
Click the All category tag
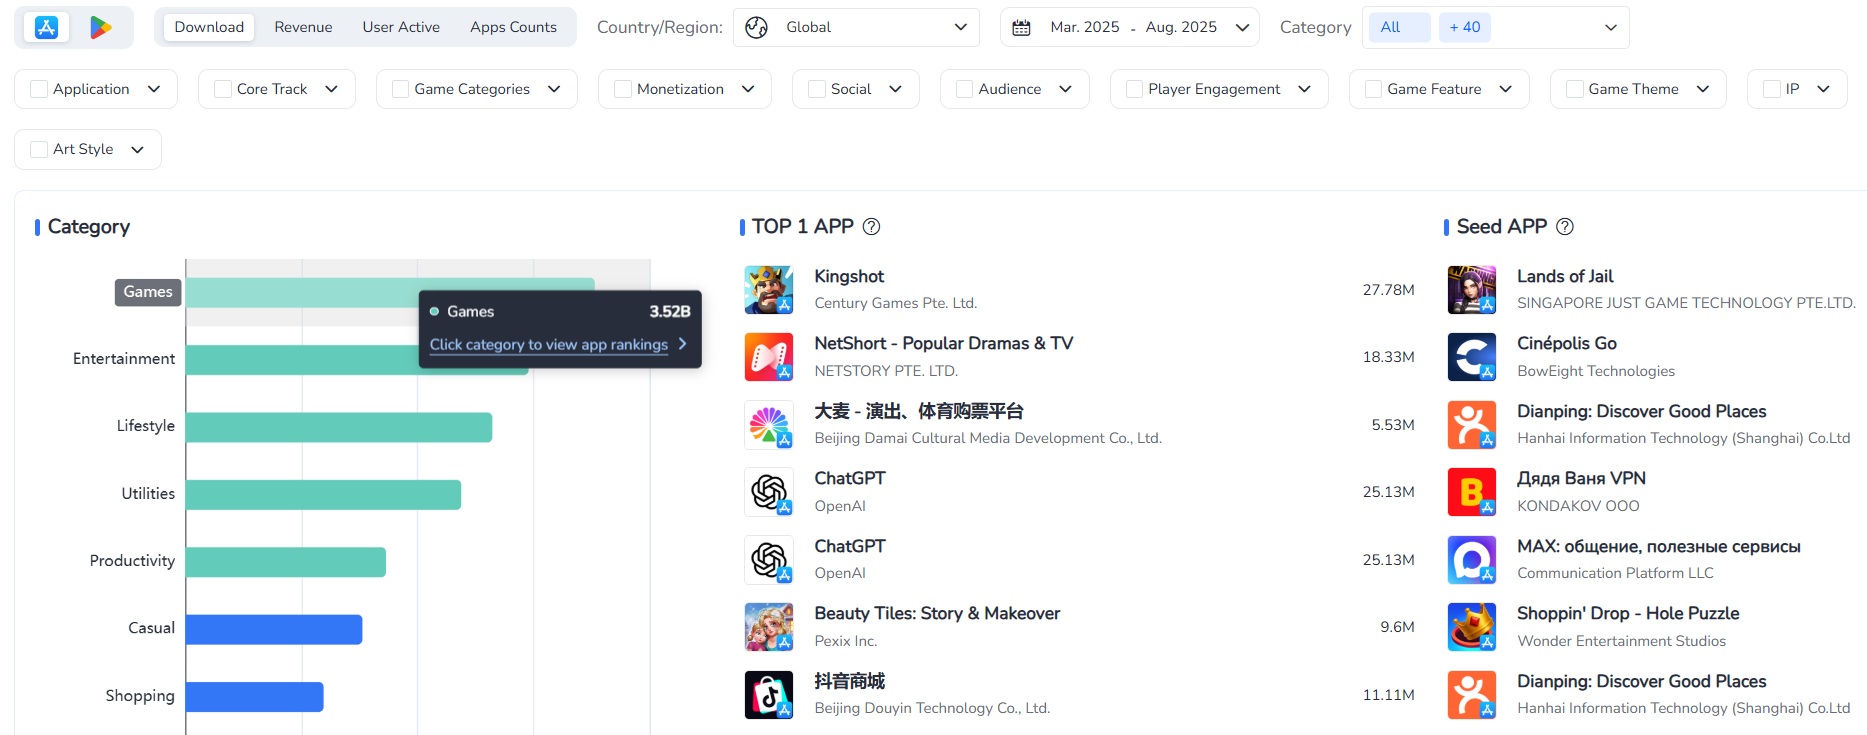pos(1399,27)
